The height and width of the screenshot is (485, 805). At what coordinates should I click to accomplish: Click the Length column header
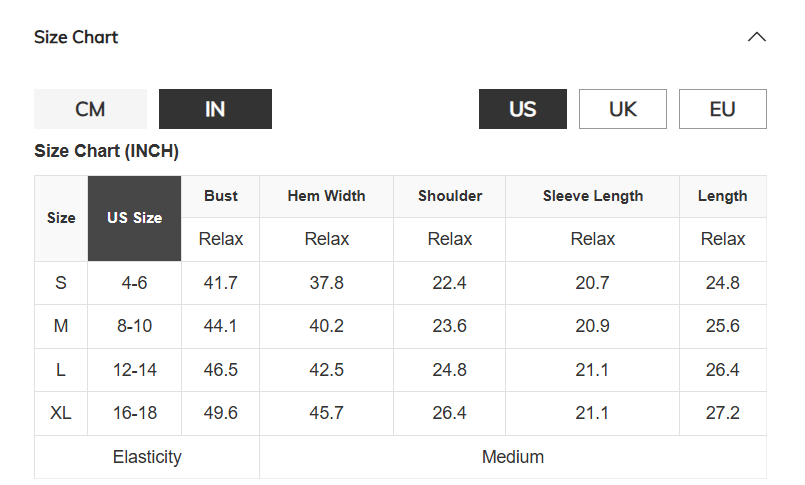click(723, 196)
